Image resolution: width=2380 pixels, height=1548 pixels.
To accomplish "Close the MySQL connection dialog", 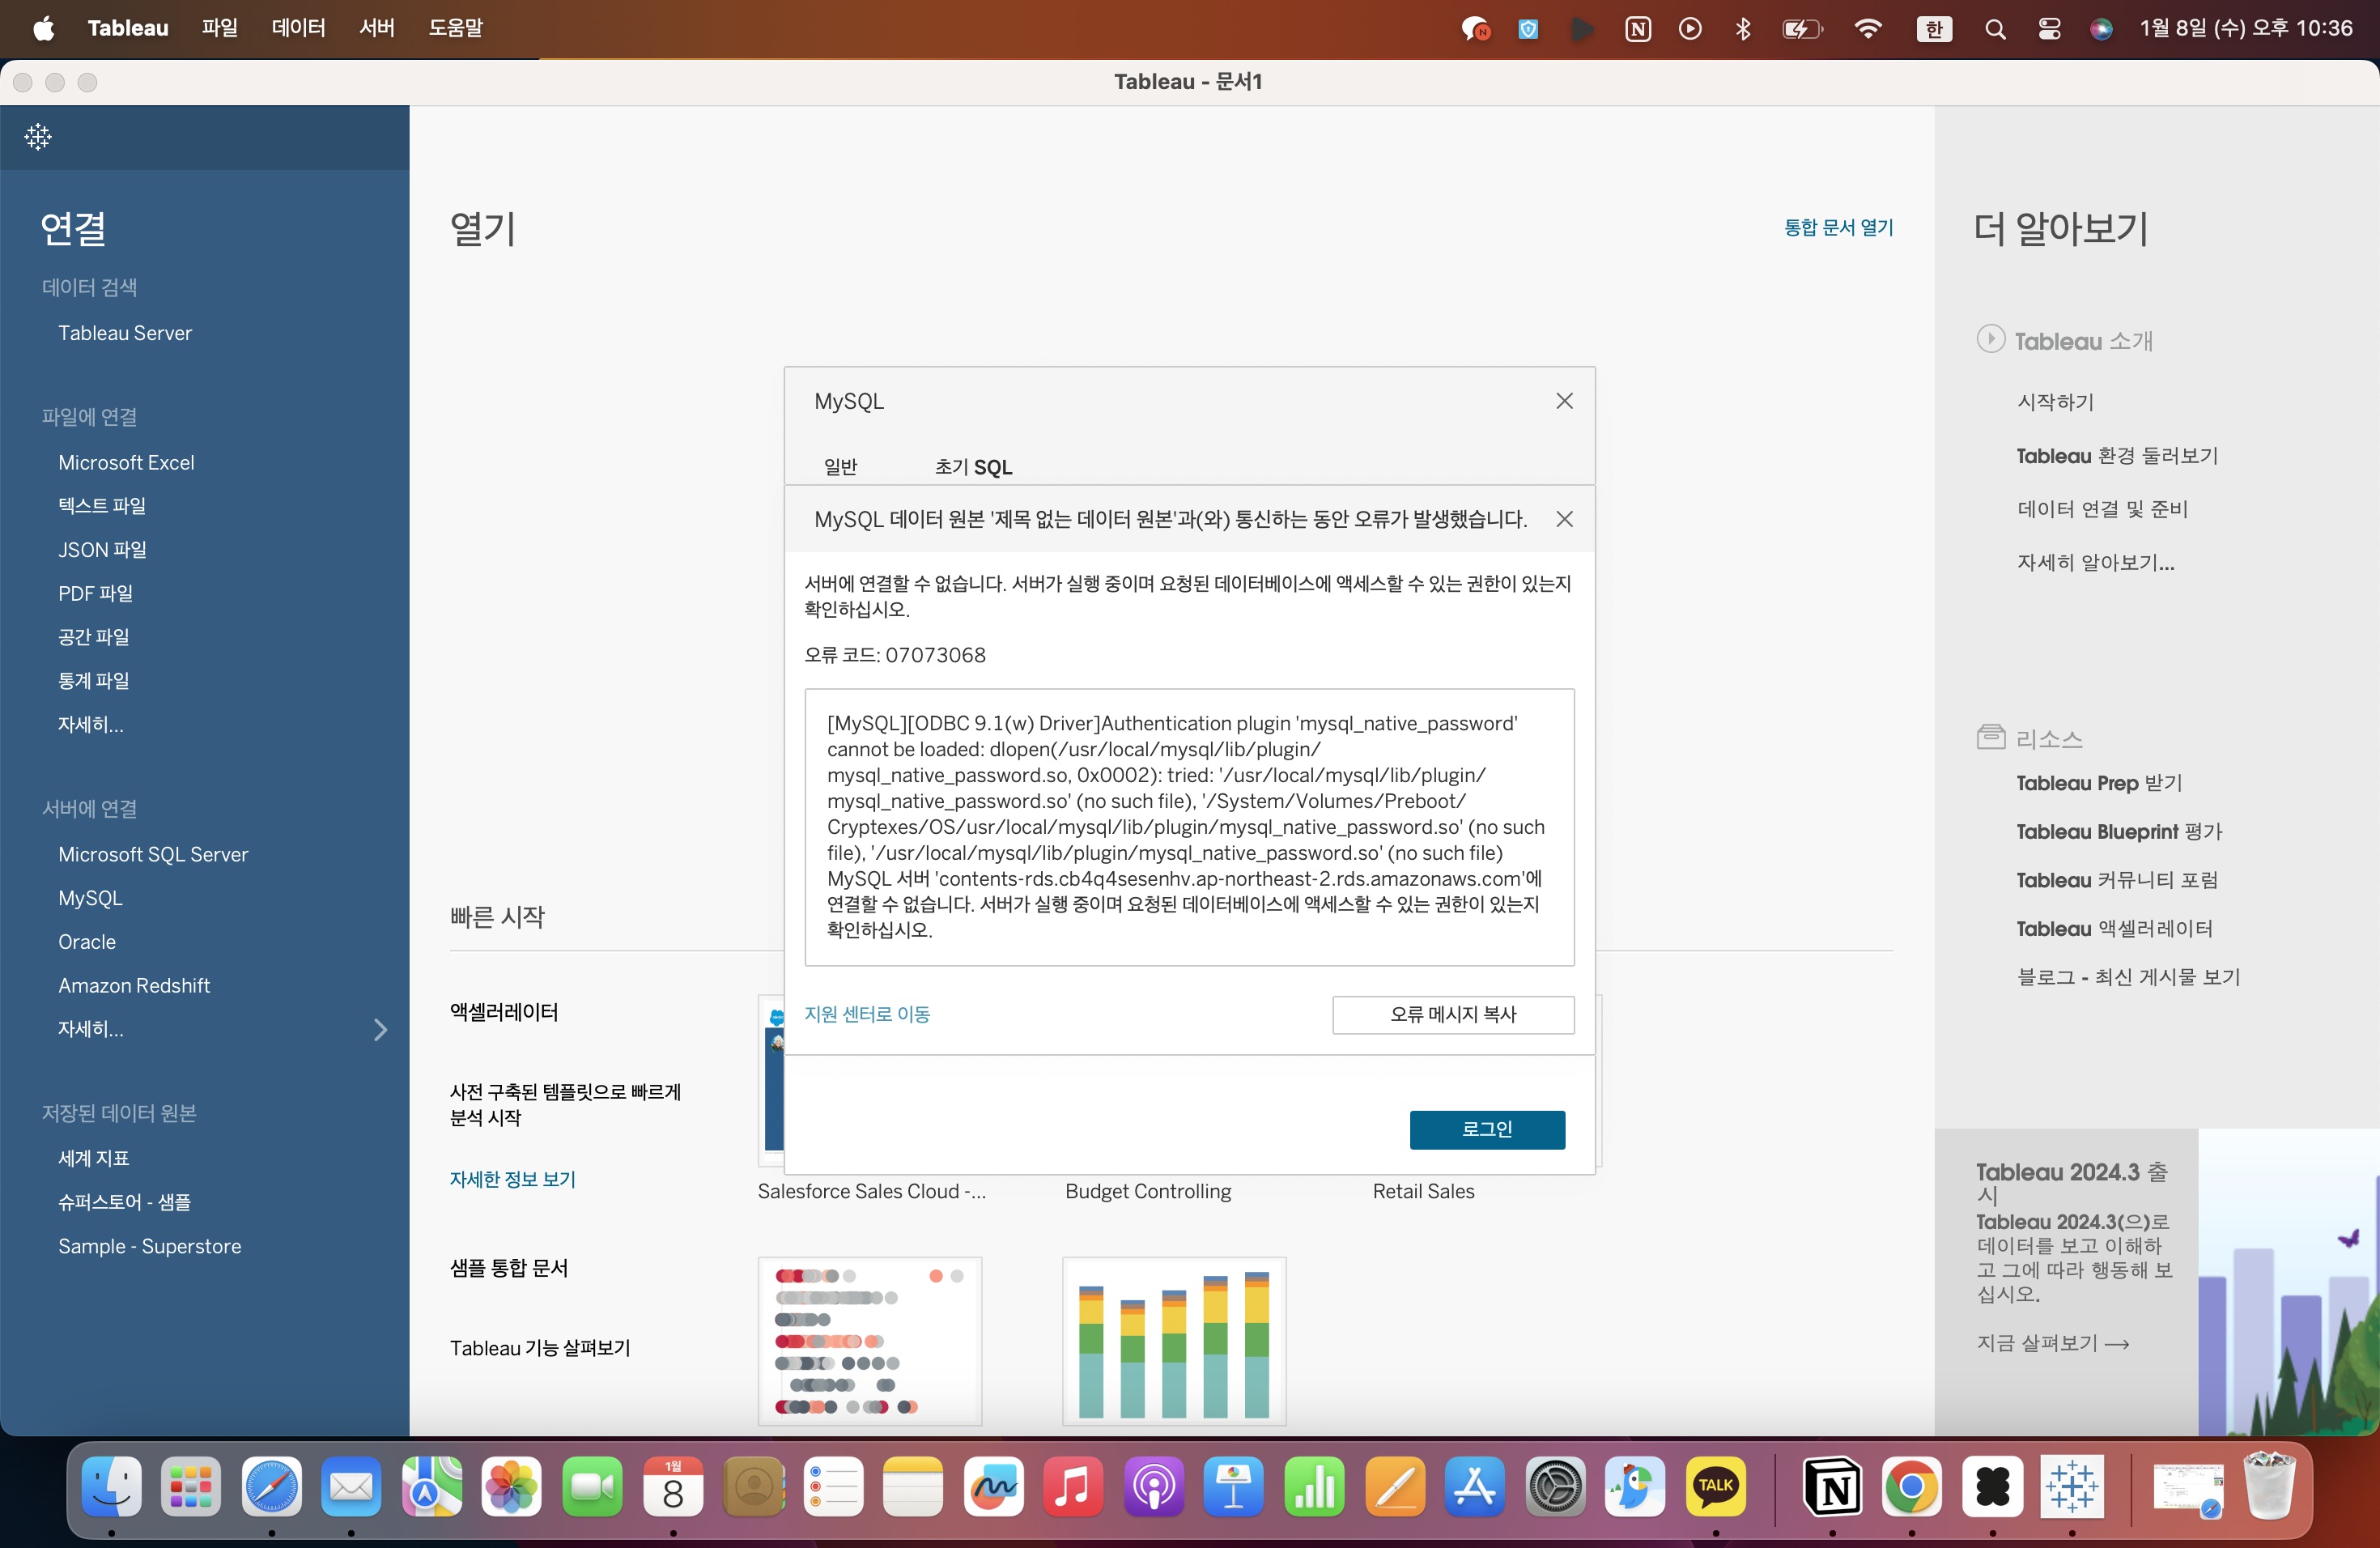I will 1564,401.
